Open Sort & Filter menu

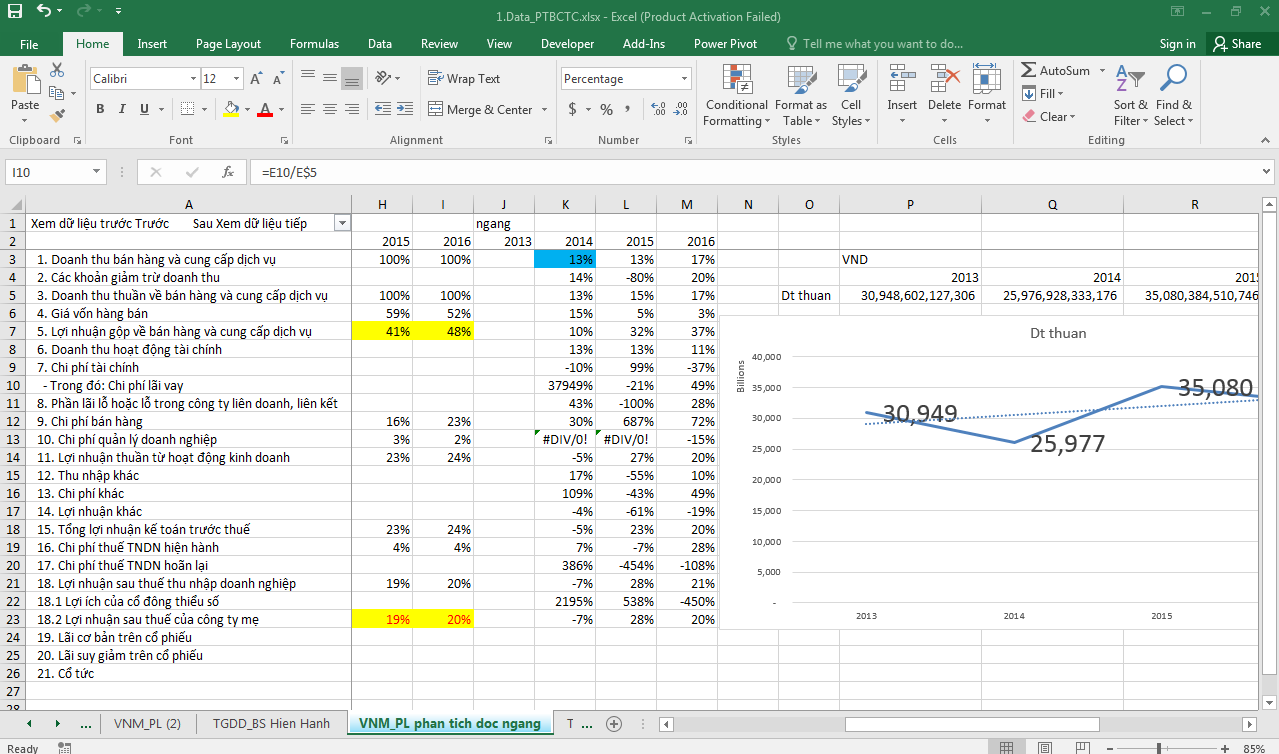(1130, 96)
